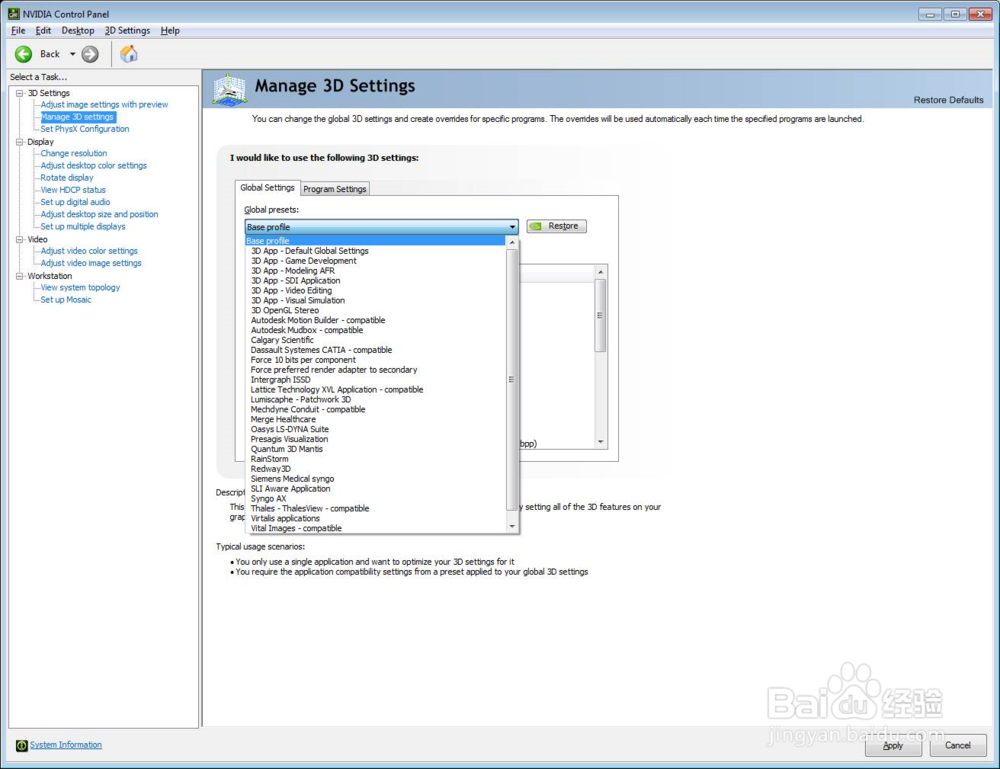
Task: Open the Edit menu
Action: 43,30
